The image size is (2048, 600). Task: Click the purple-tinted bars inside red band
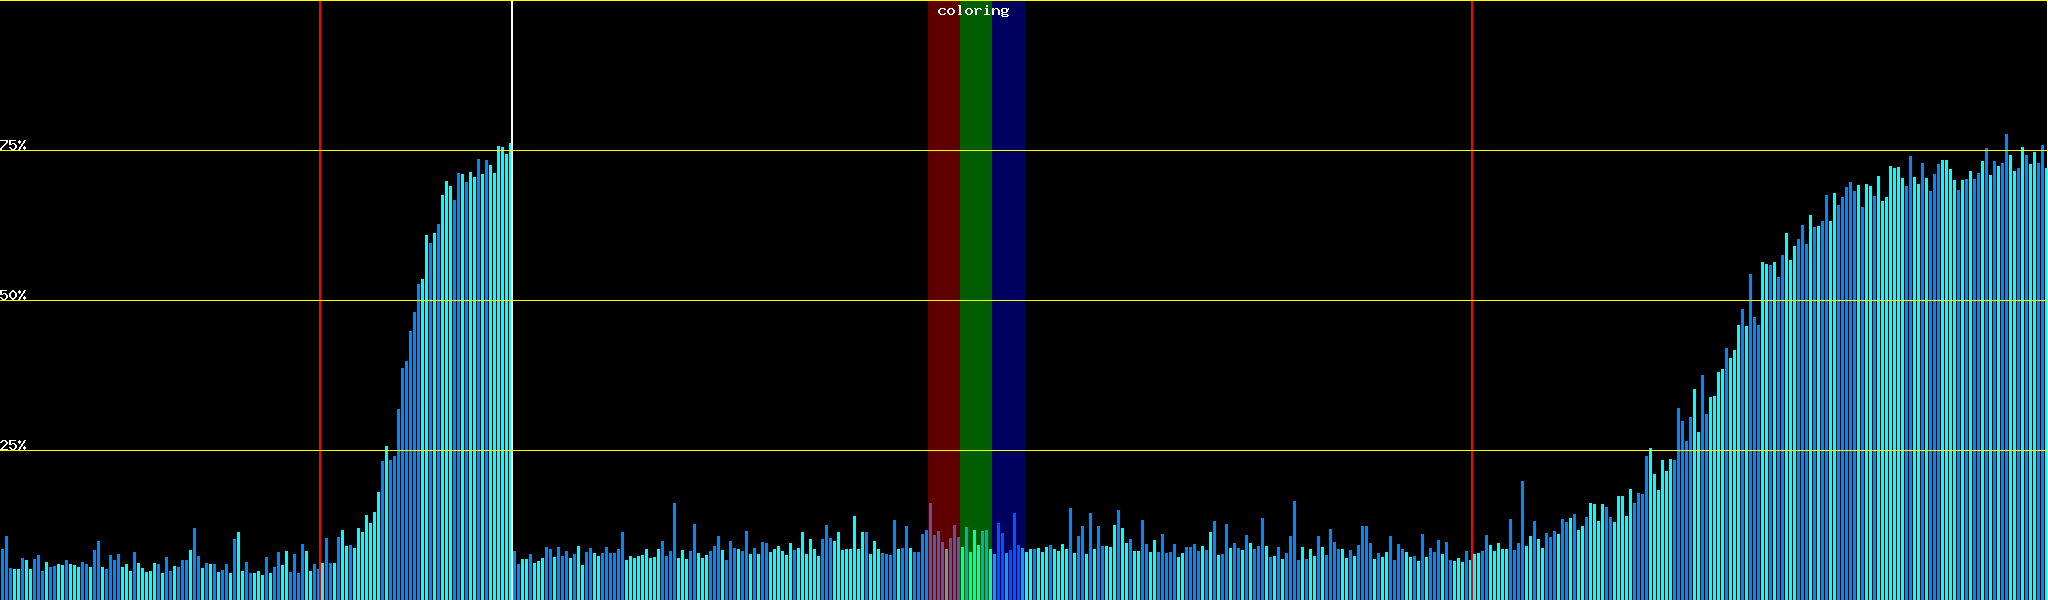[938, 565]
